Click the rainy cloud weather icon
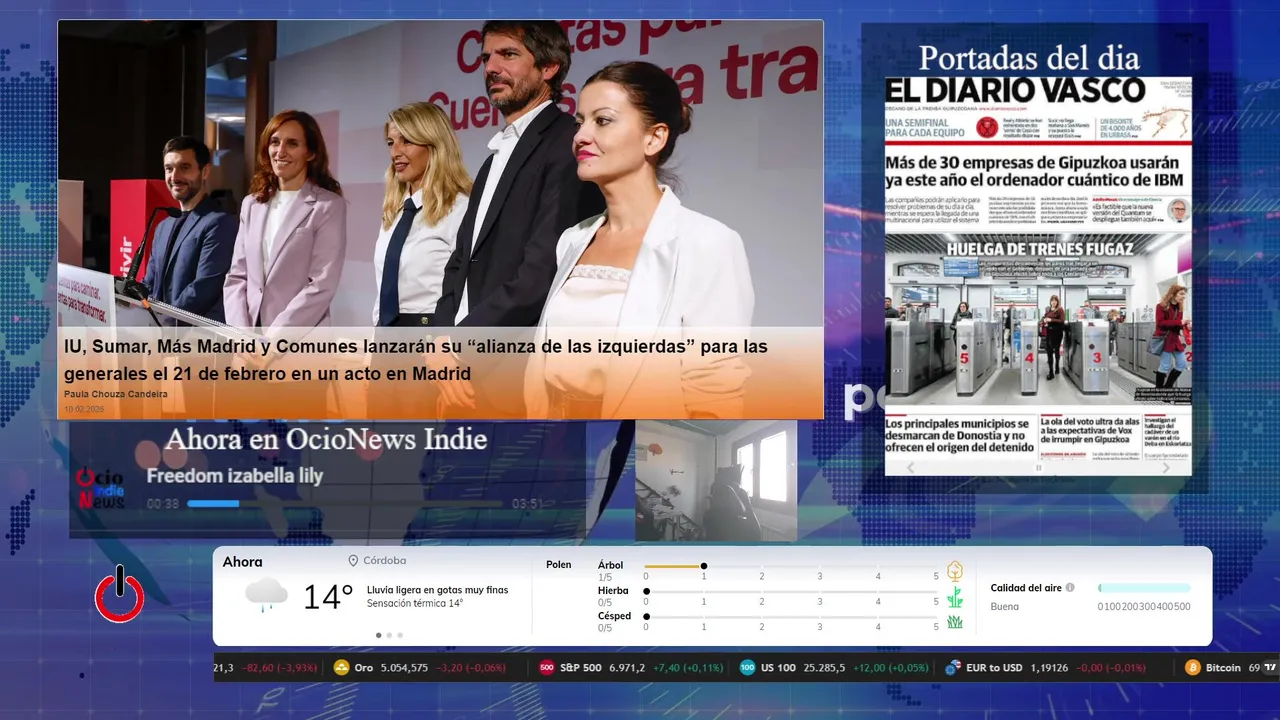Screen dimensions: 1280x720 266,596
